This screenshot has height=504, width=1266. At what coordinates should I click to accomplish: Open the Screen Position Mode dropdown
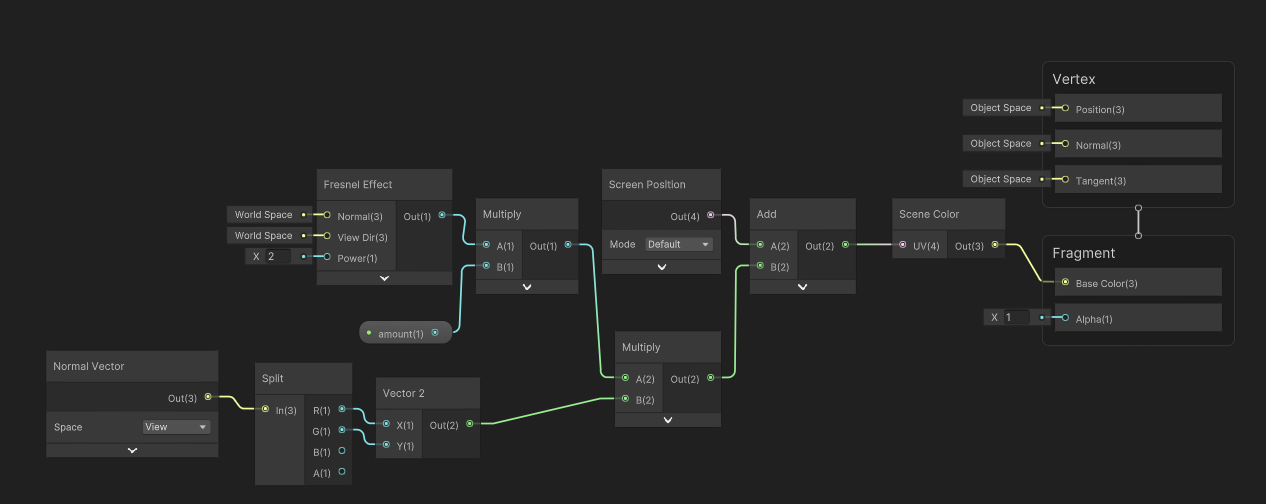(x=679, y=244)
